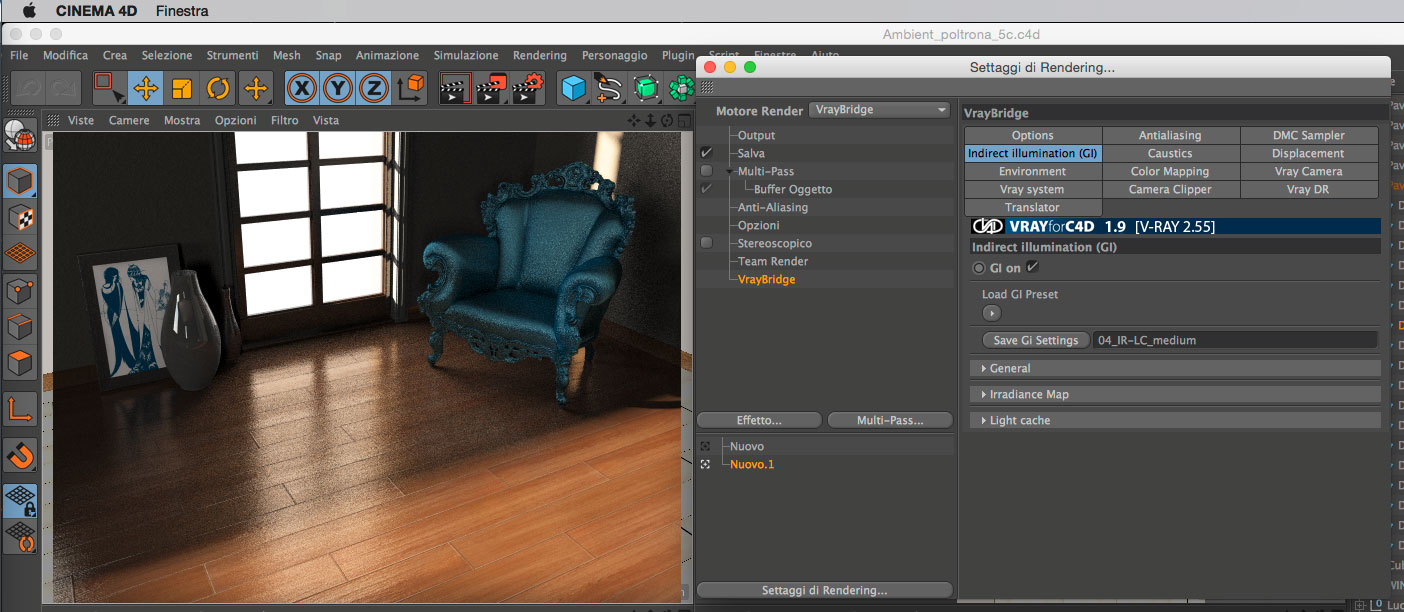1404x612 pixels.
Task: Toggle the GI on checkbox
Action: pos(1033,267)
